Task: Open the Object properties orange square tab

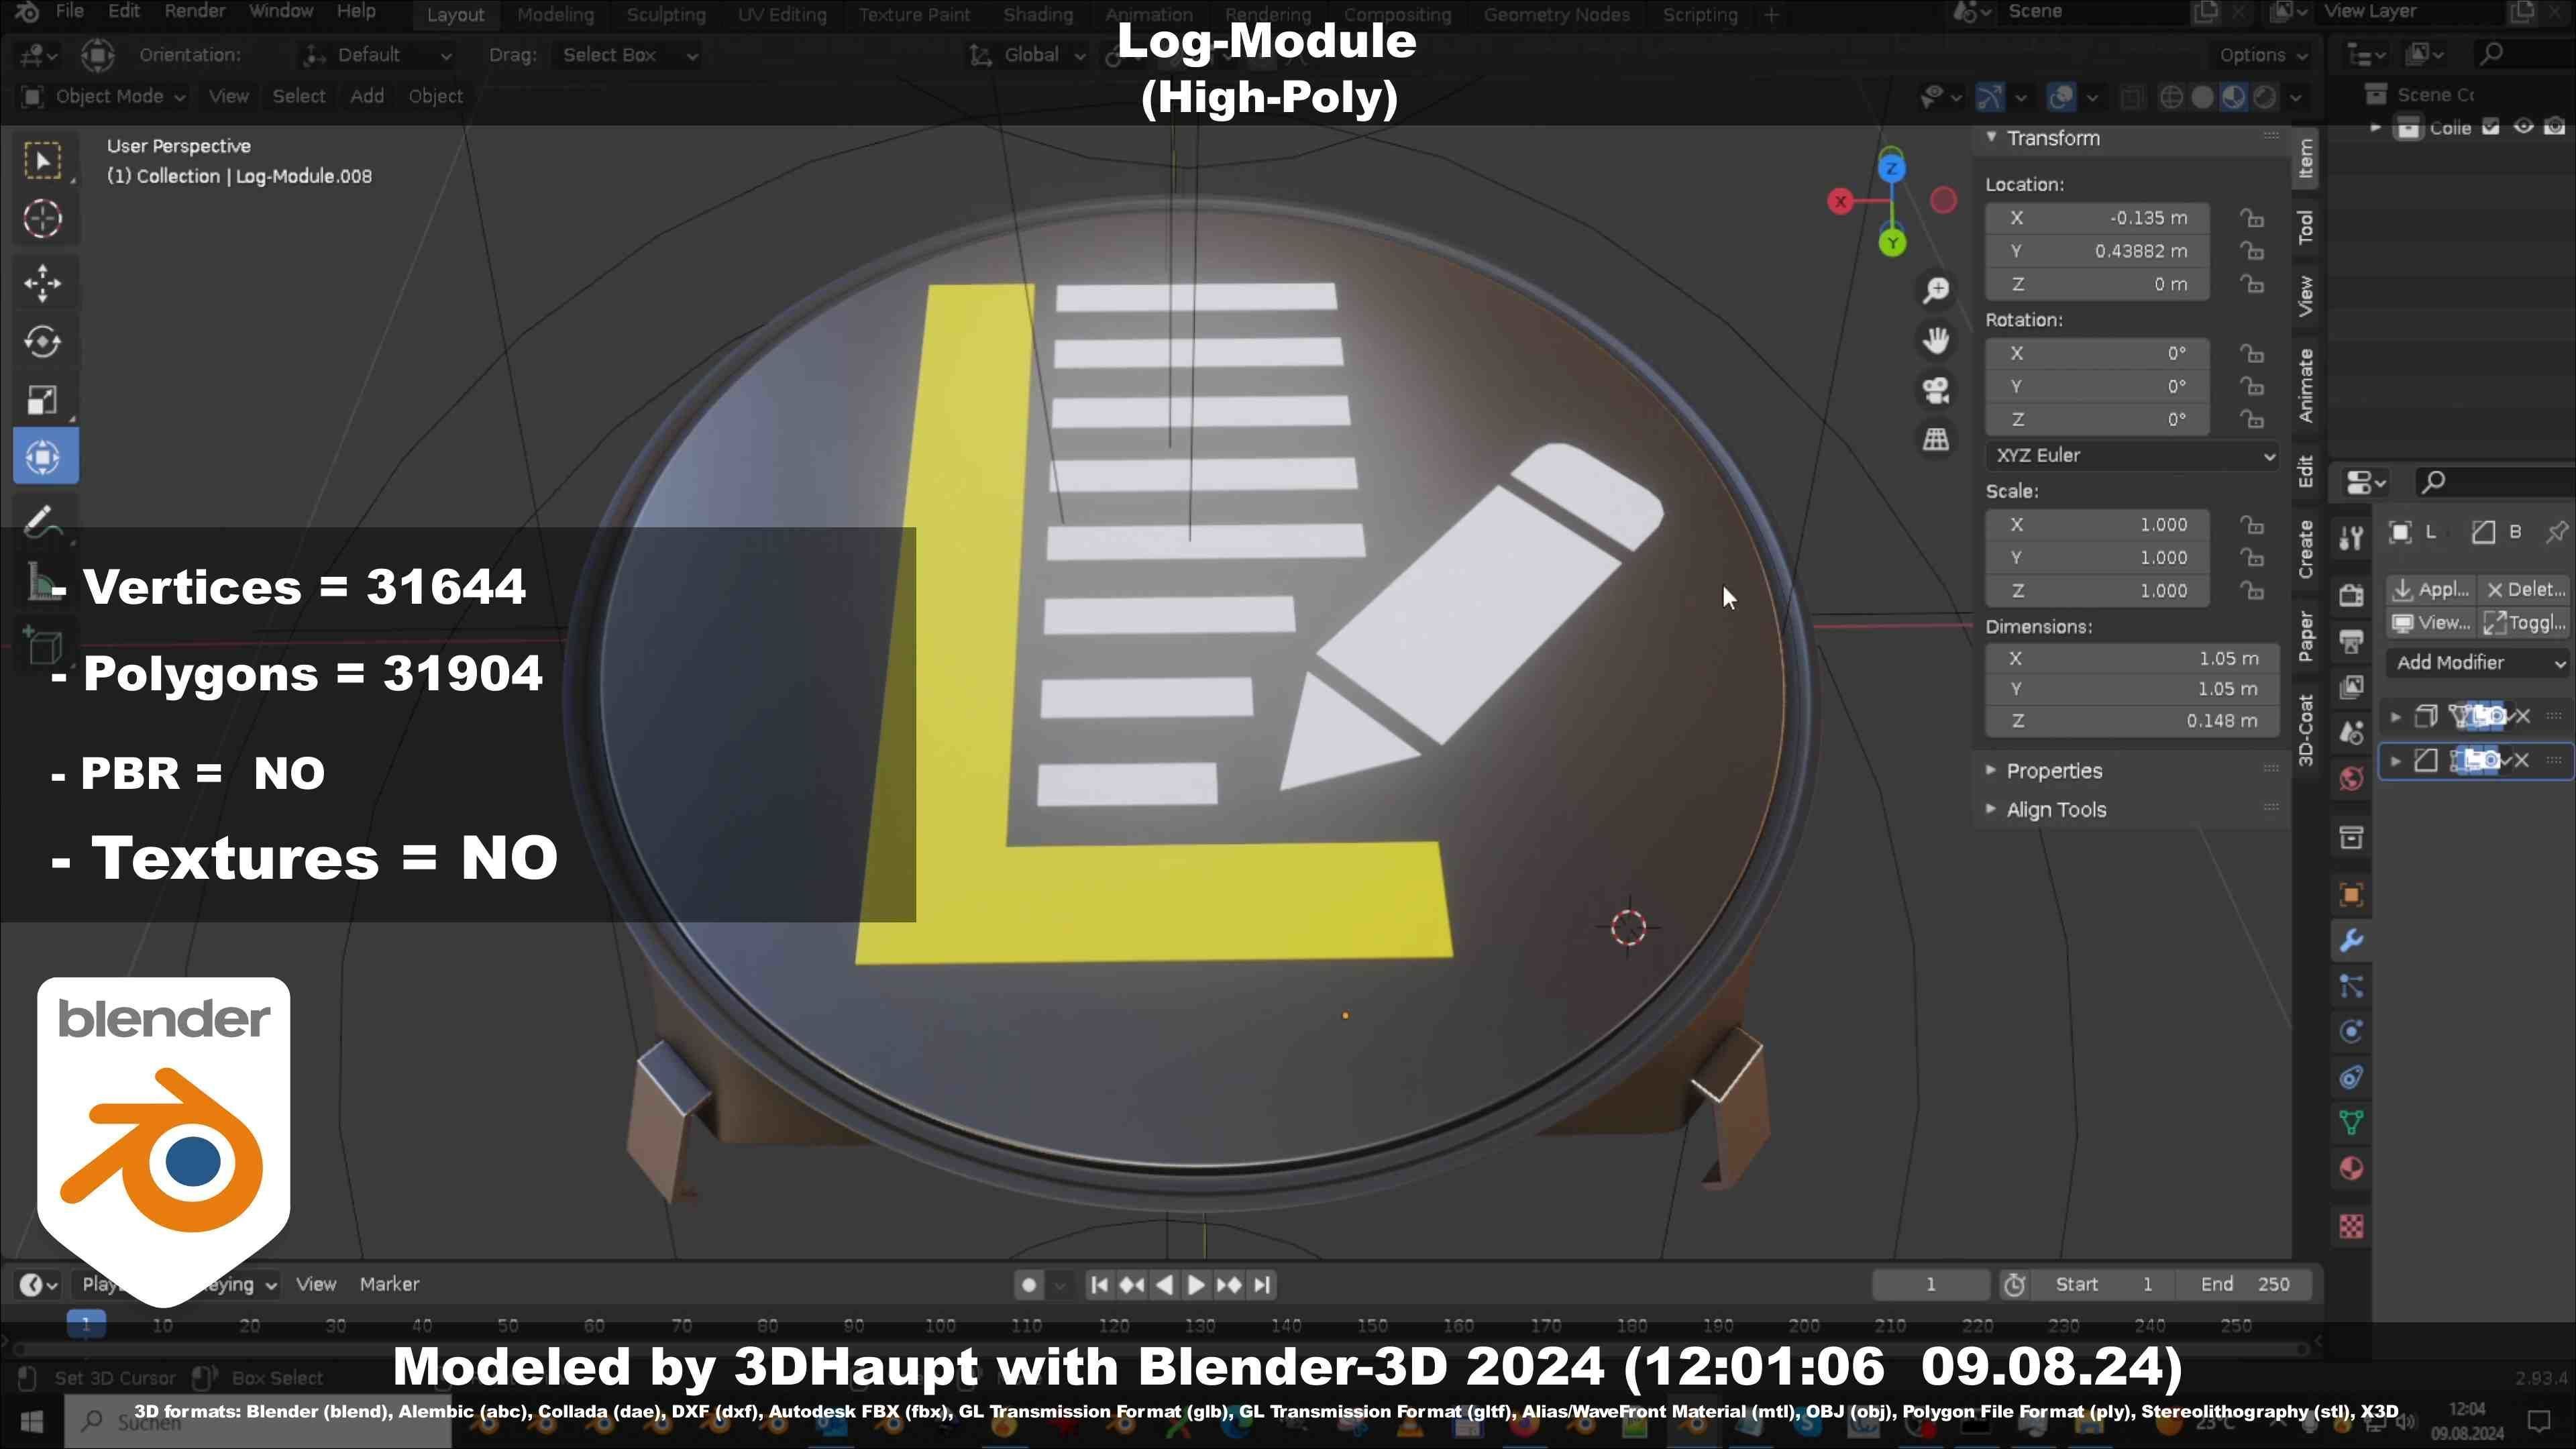Action: 2351,895
